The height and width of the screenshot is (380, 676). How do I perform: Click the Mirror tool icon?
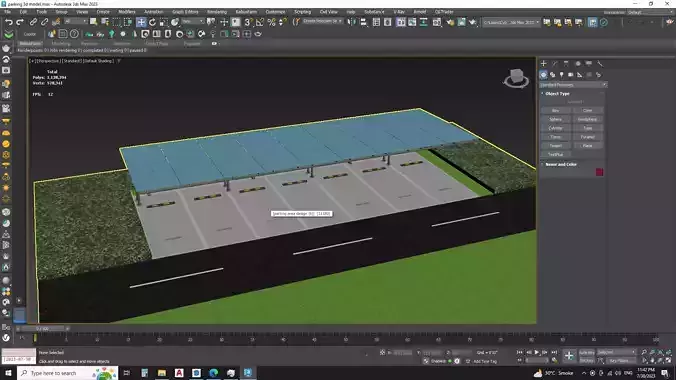pyautogui.click(x=352, y=22)
